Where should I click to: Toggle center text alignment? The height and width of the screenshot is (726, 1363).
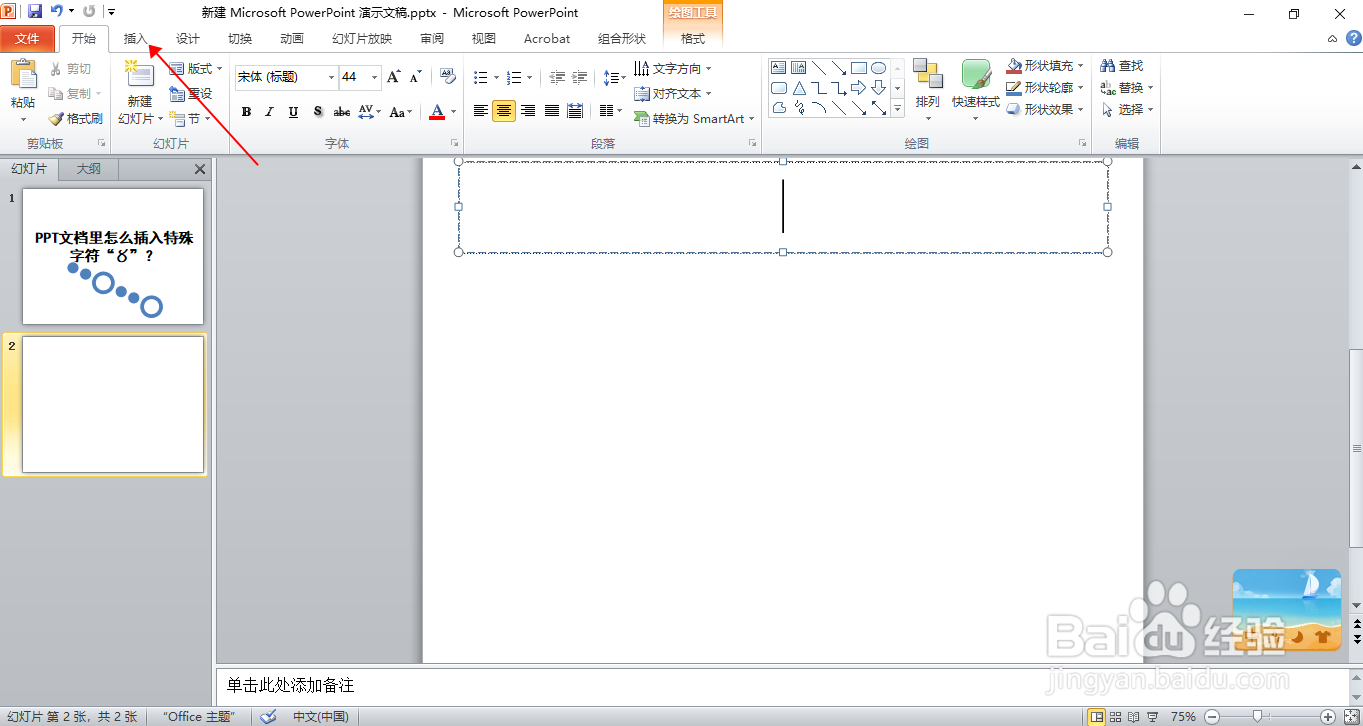point(504,111)
